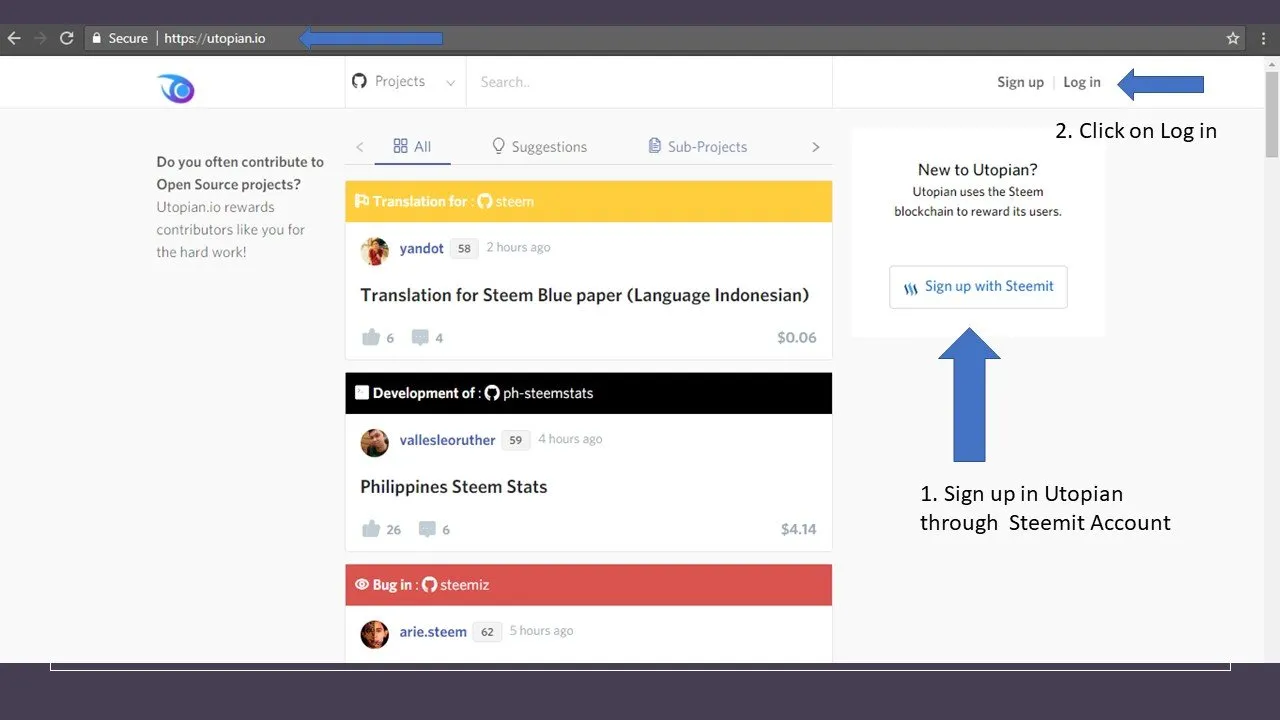
Task: Switch to the Suggestions tab
Action: pos(539,146)
